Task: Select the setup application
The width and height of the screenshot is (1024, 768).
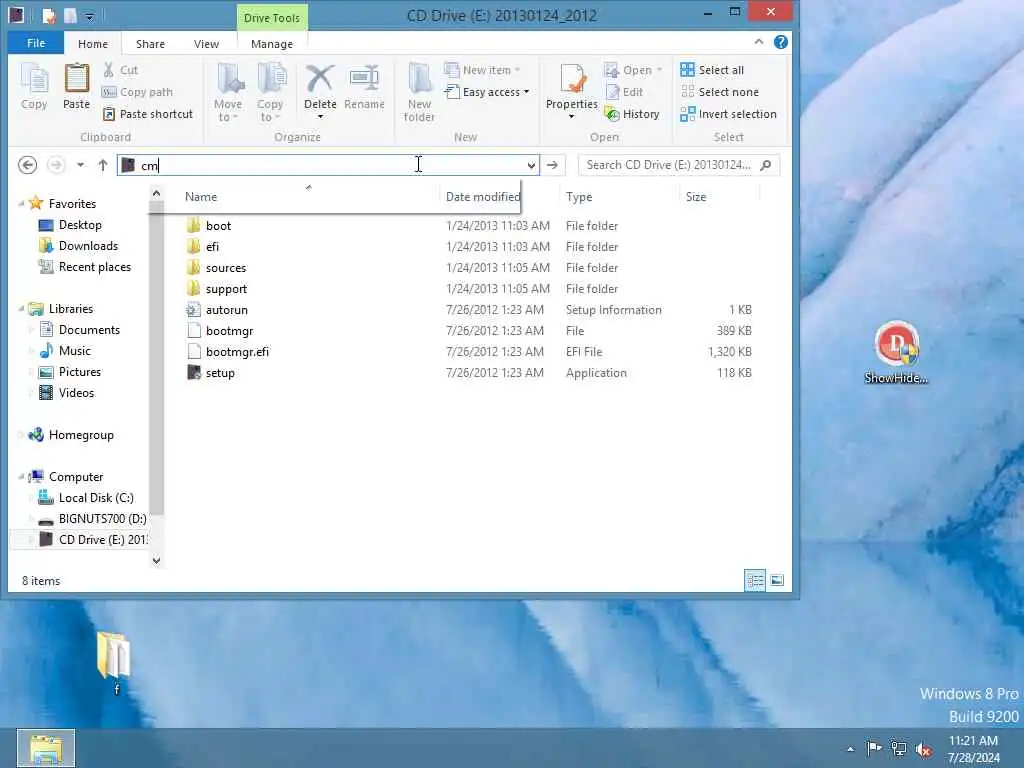Action: coord(219,372)
